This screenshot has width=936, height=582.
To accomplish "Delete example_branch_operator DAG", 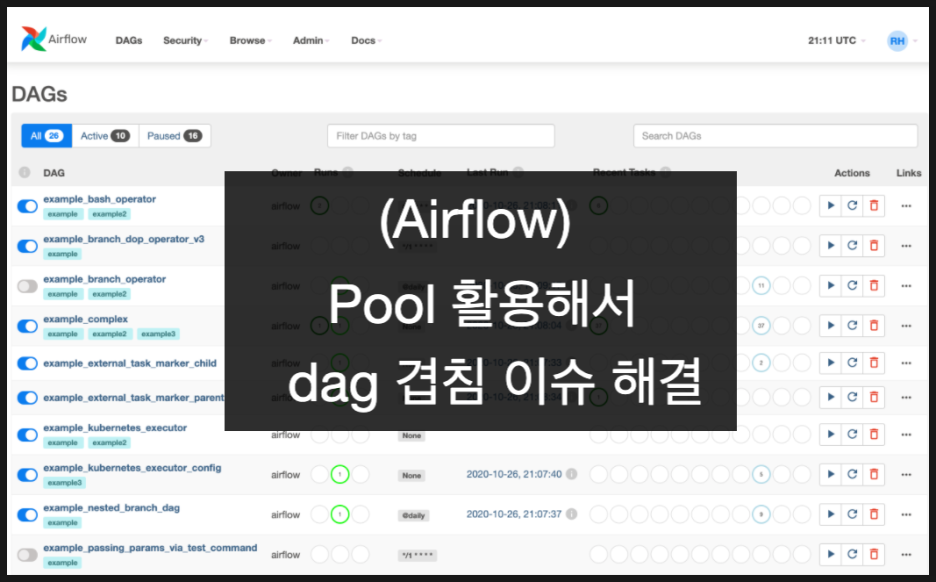I will tap(874, 286).
